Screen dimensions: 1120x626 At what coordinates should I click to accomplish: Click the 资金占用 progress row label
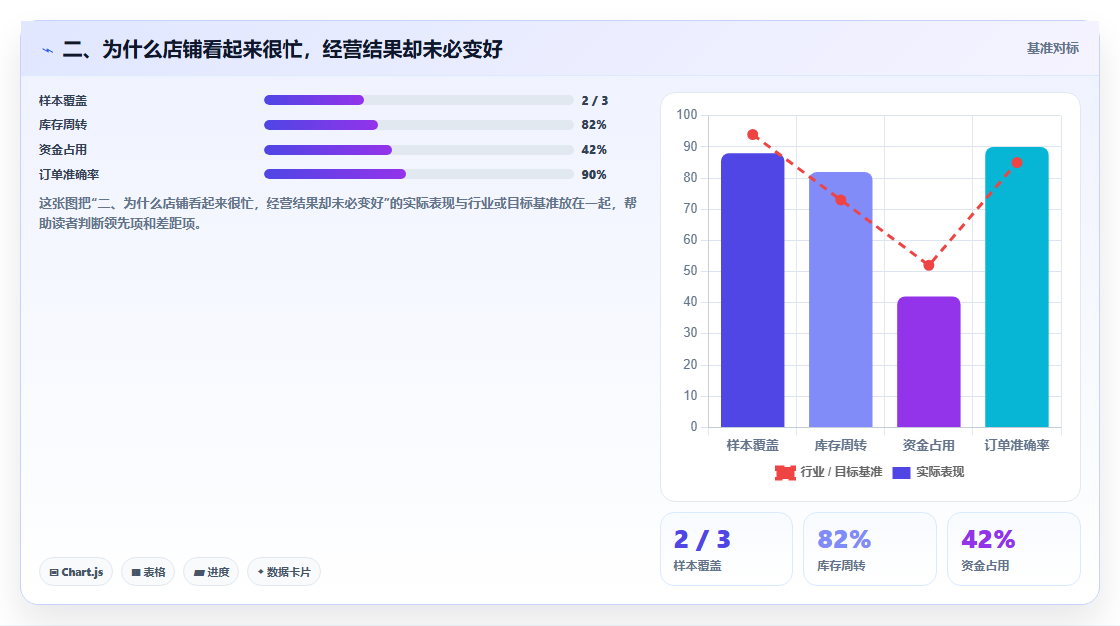point(63,150)
